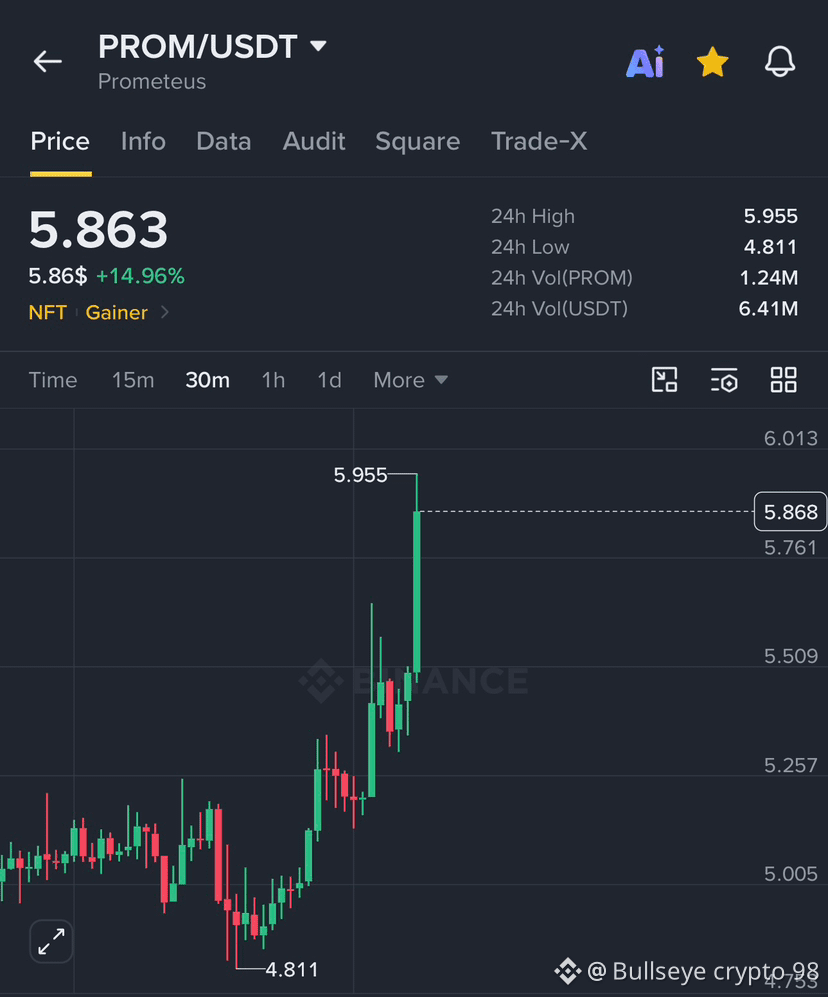The width and height of the screenshot is (828, 997).
Task: Open the AI assistant icon
Action: (x=645, y=62)
